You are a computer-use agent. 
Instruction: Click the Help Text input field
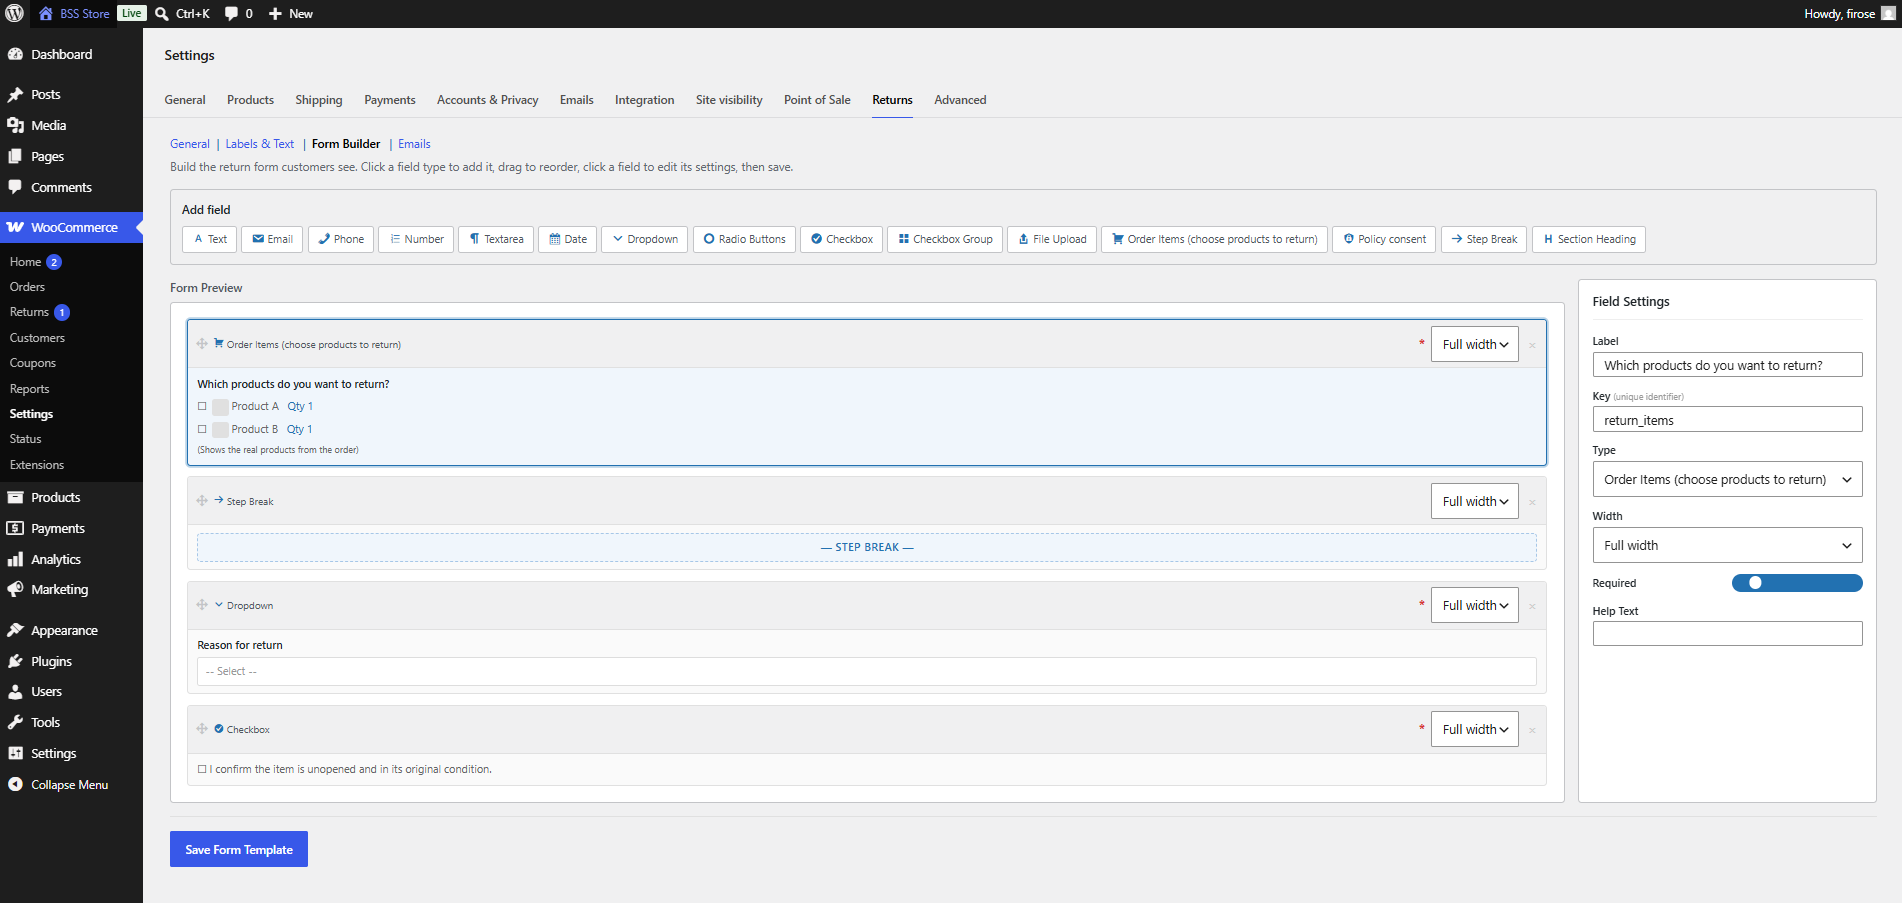1727,633
